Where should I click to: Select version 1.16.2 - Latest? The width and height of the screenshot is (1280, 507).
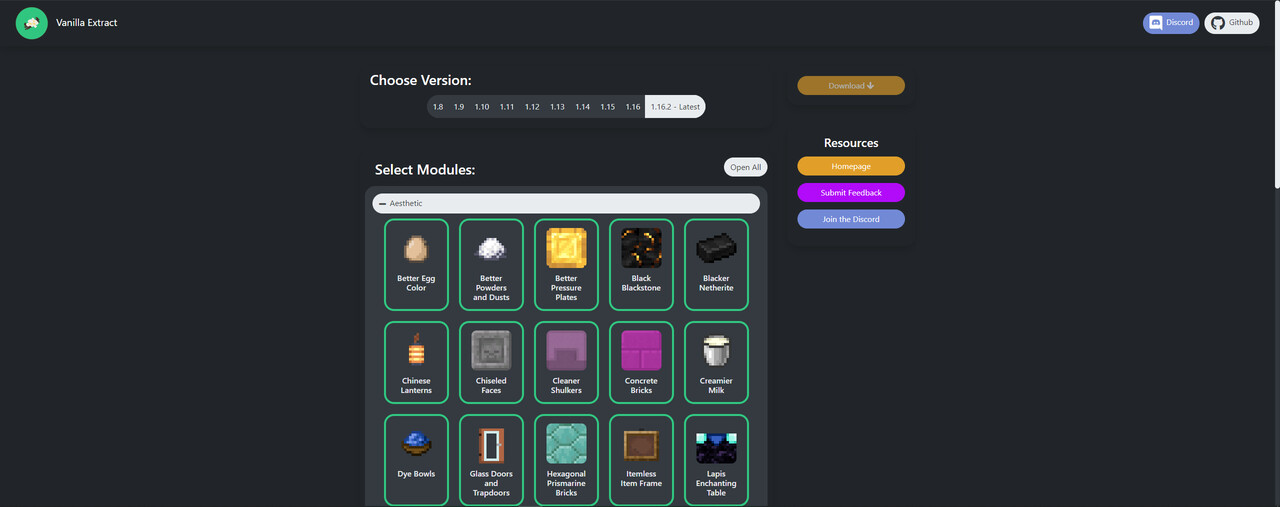point(675,107)
